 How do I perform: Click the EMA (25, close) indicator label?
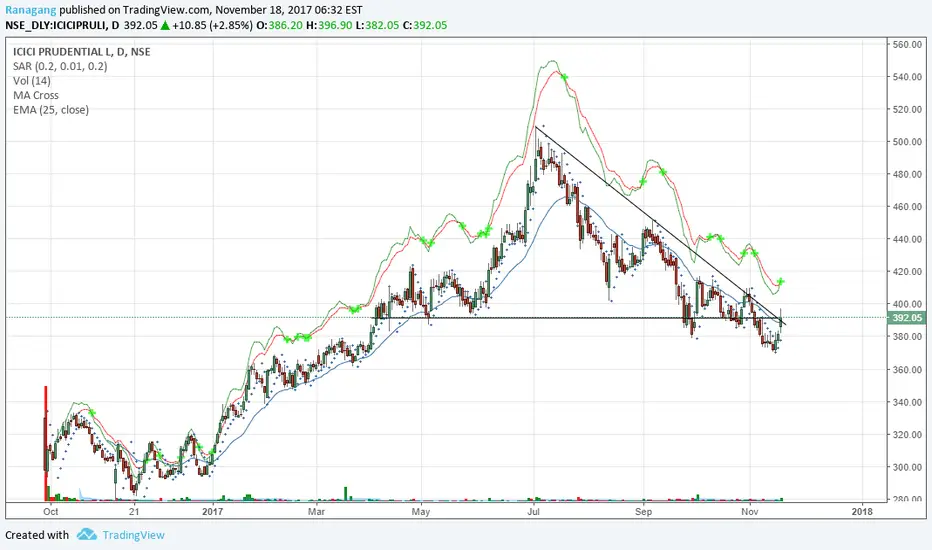pos(51,110)
